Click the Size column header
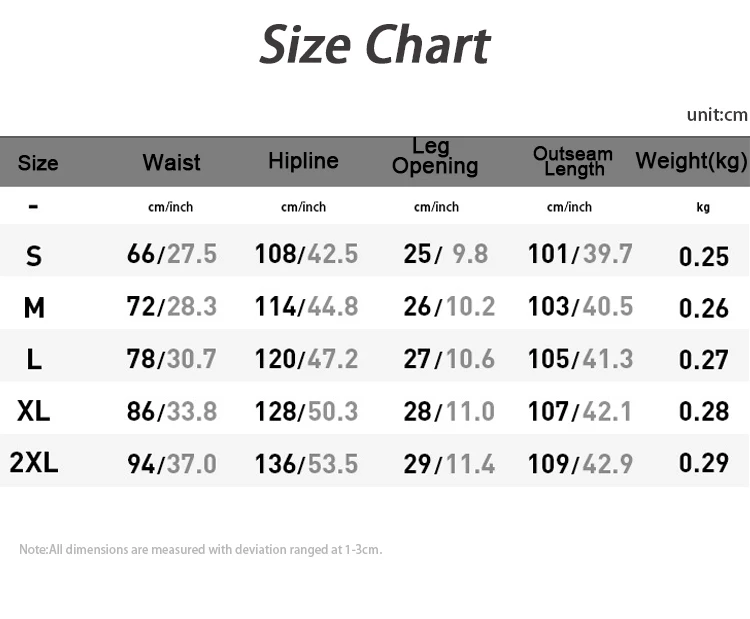The image size is (750, 619). click(38, 163)
